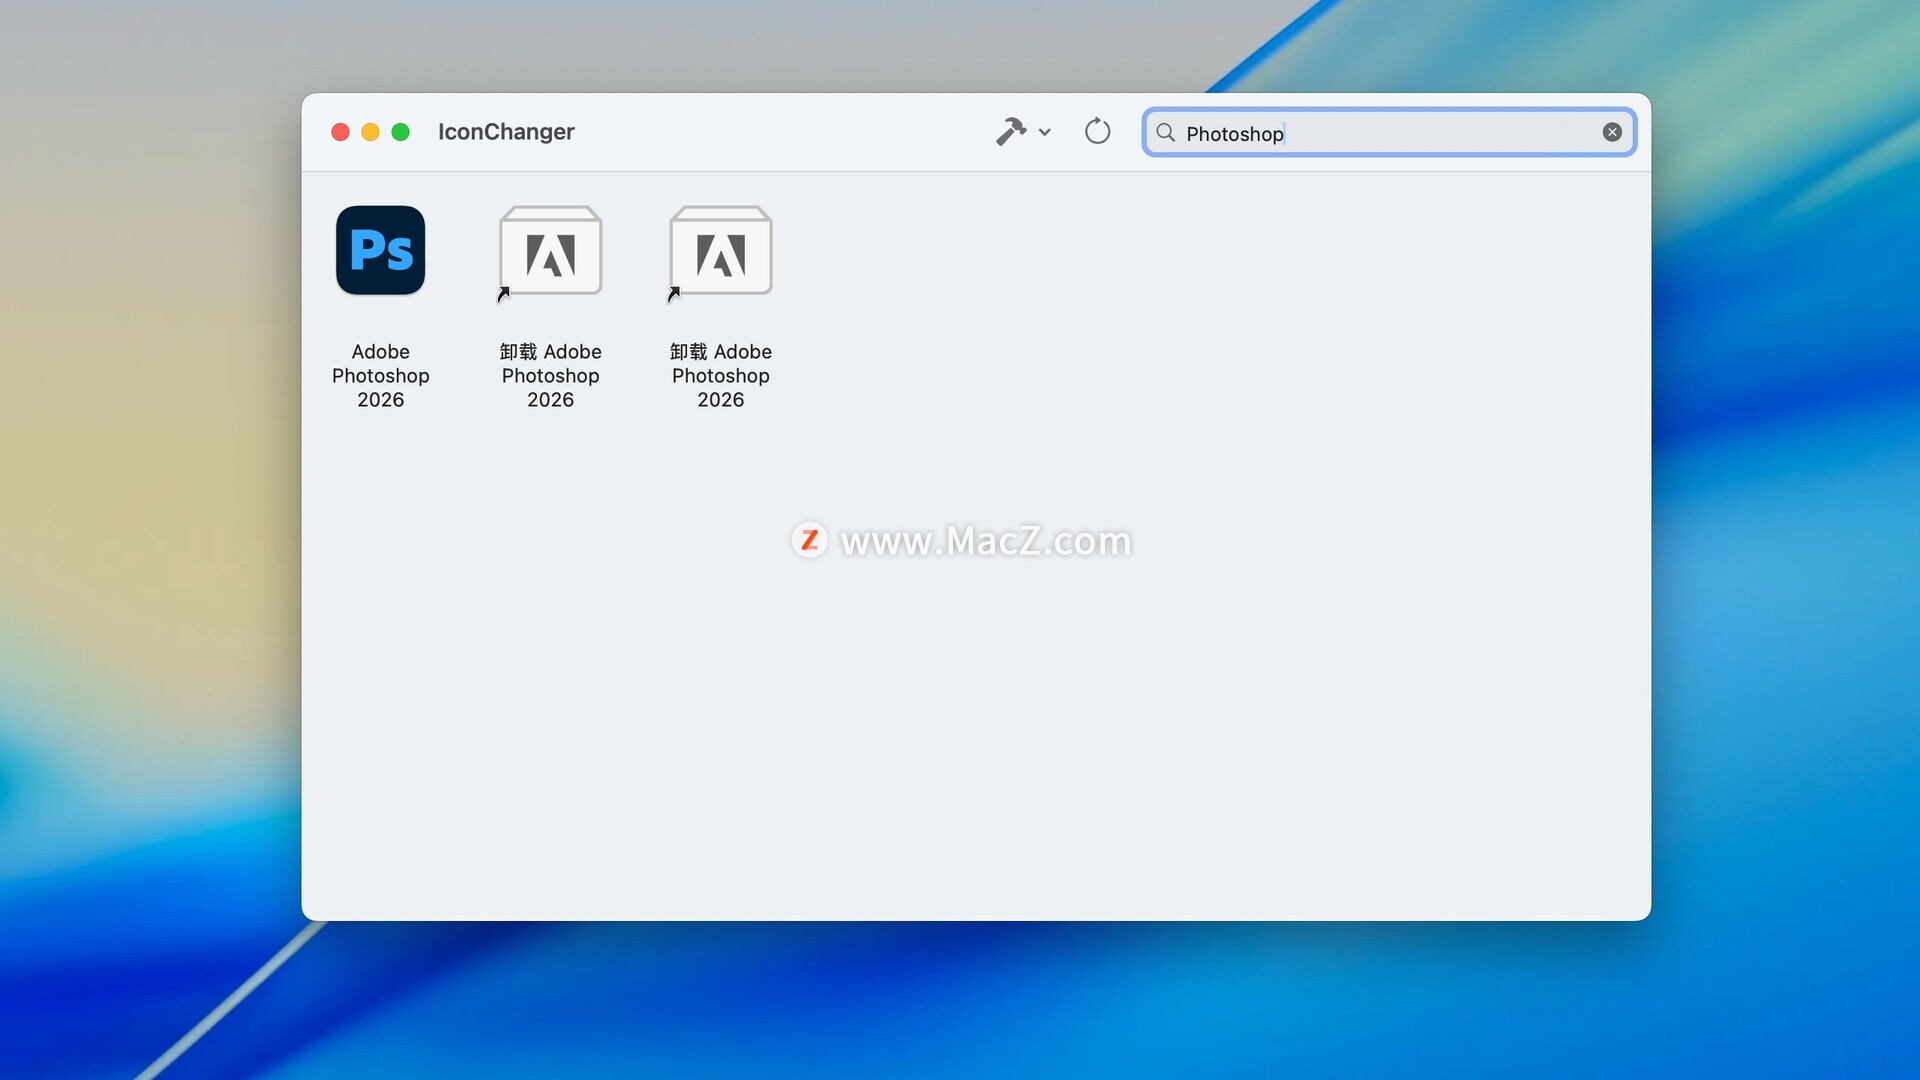Close the IconChanger window
This screenshot has width=1920, height=1080.
coord(340,132)
